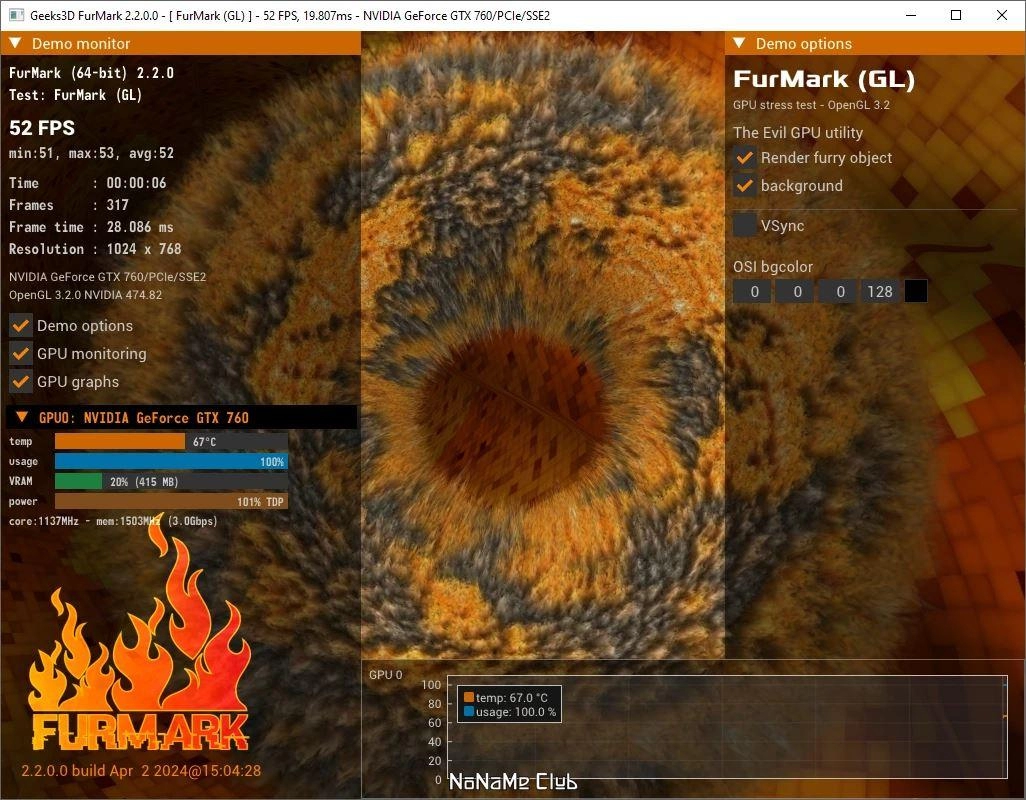Minimize the FurMark window

910,15
